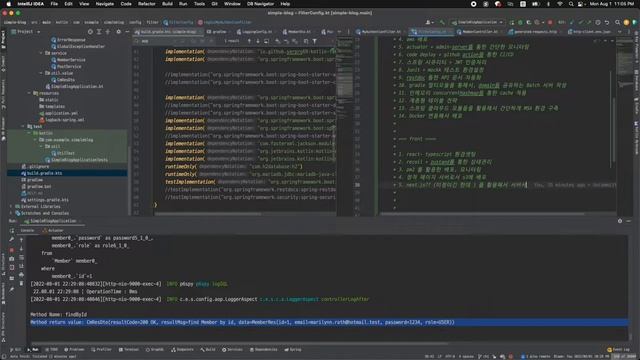The height and width of the screenshot is (360, 640).
Task: Click the macOS Spotlight search icon
Action: [571, 4]
